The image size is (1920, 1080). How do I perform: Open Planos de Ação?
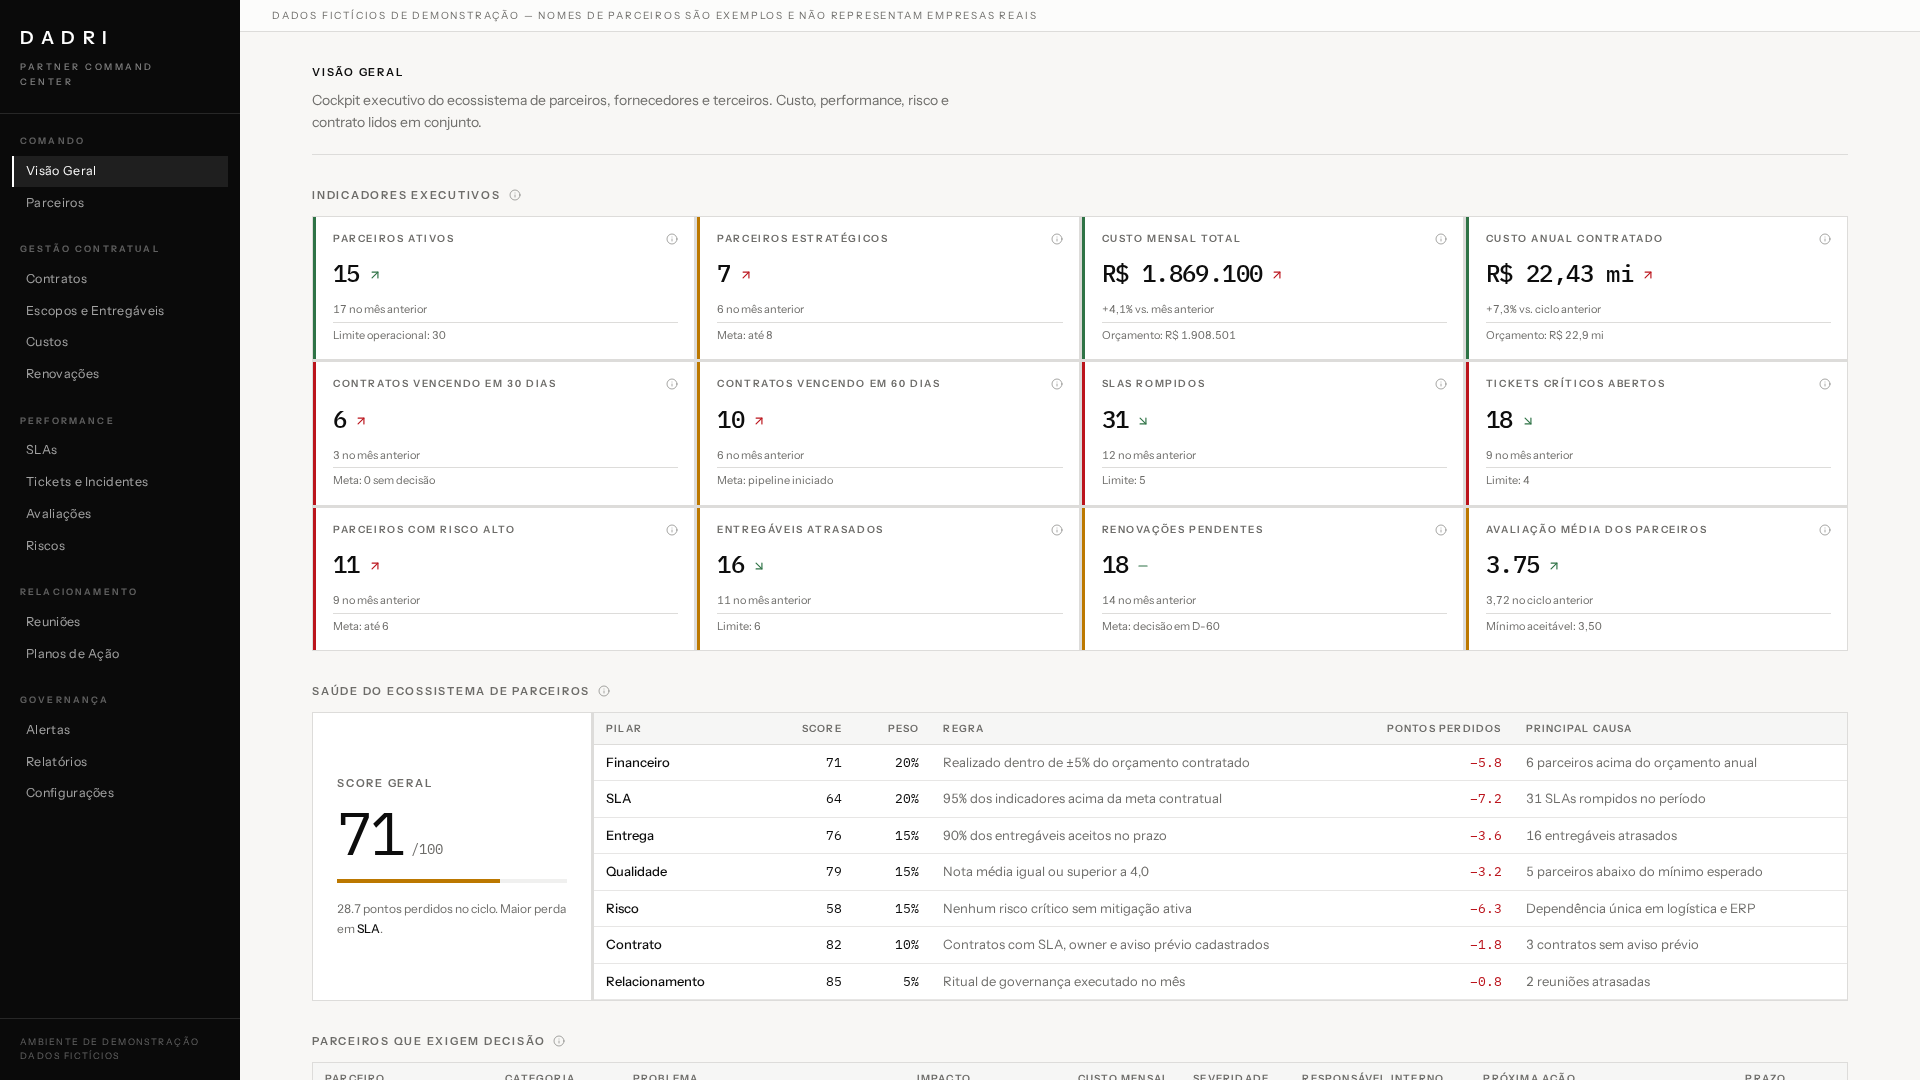120,654
